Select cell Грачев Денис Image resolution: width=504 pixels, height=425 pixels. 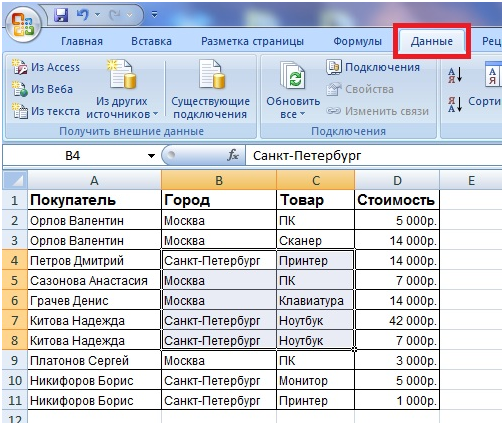(x=94, y=300)
